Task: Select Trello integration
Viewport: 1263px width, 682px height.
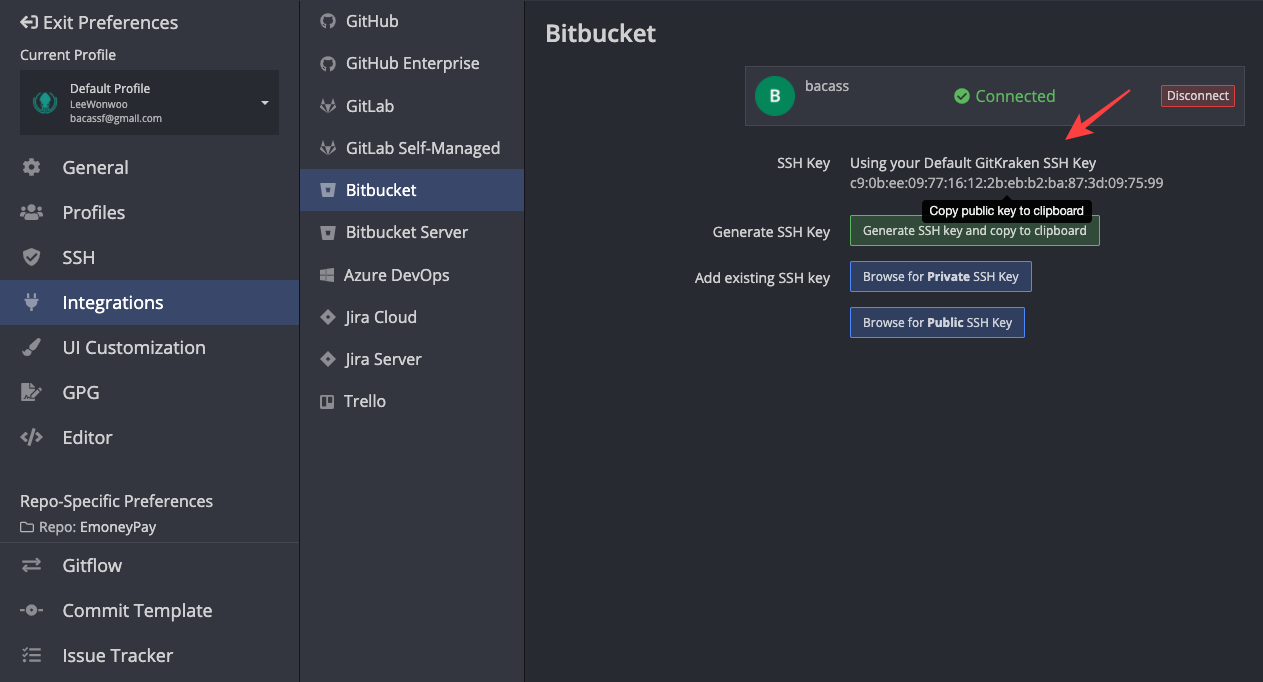Action: pyautogui.click(x=412, y=401)
